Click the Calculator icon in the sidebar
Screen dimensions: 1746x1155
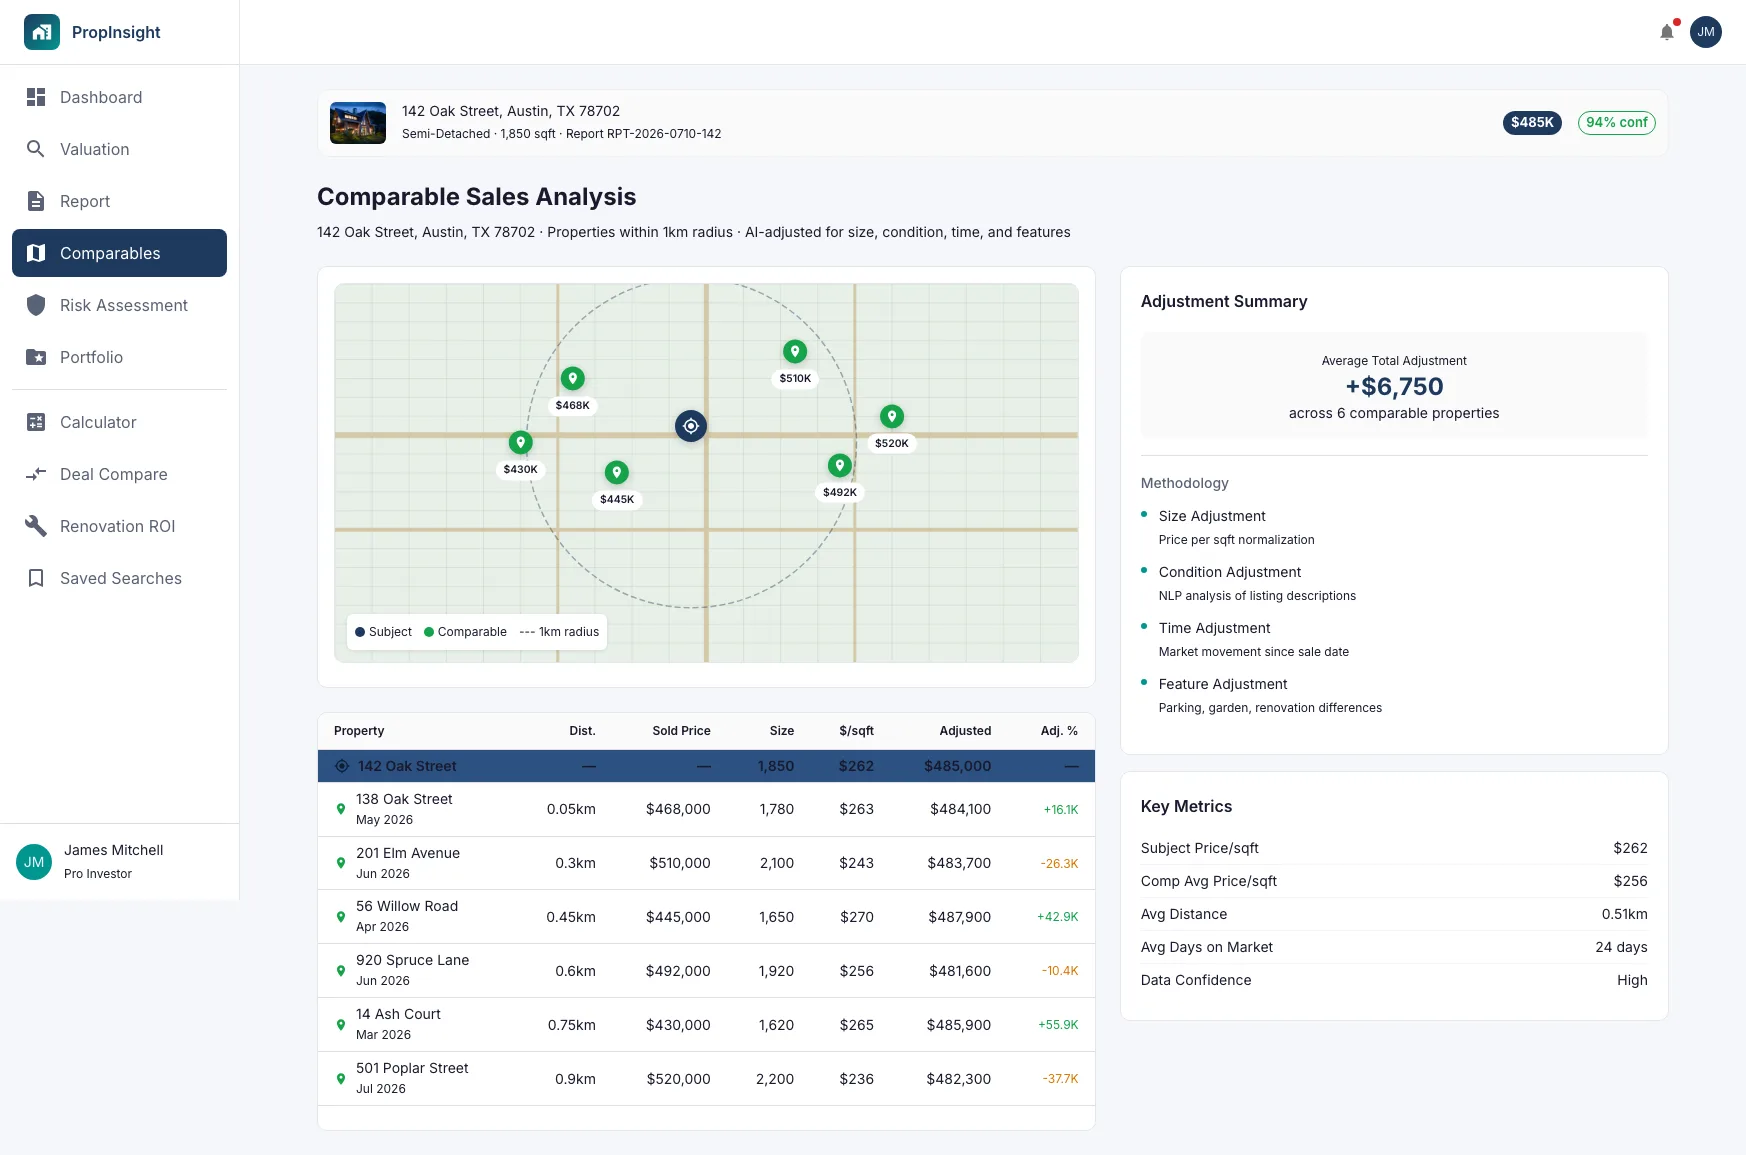pos(36,422)
